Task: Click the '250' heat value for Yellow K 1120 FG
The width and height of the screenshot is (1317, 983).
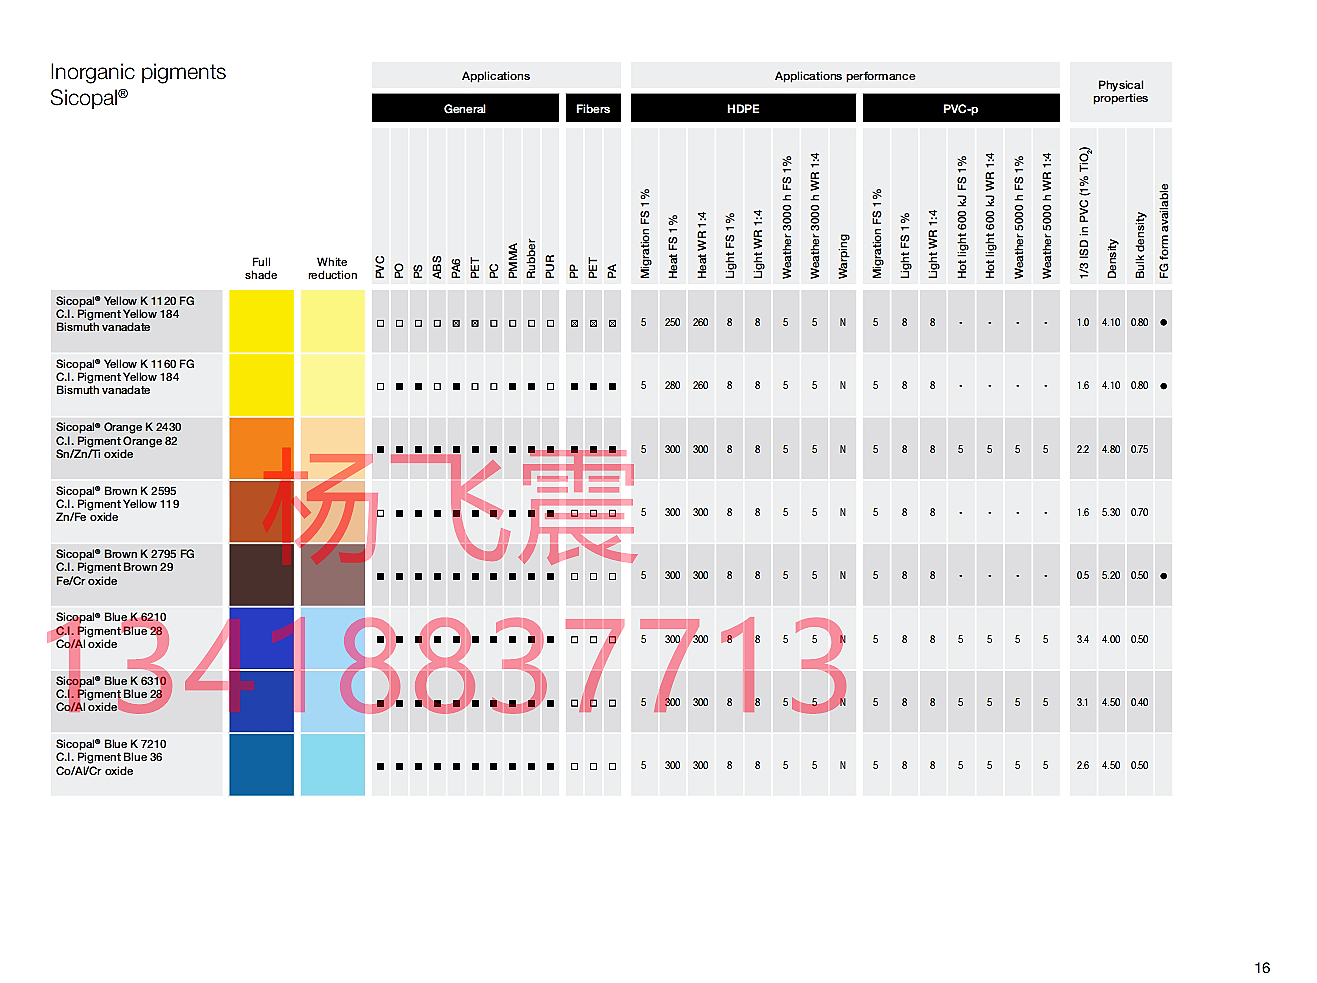Action: click(x=672, y=322)
